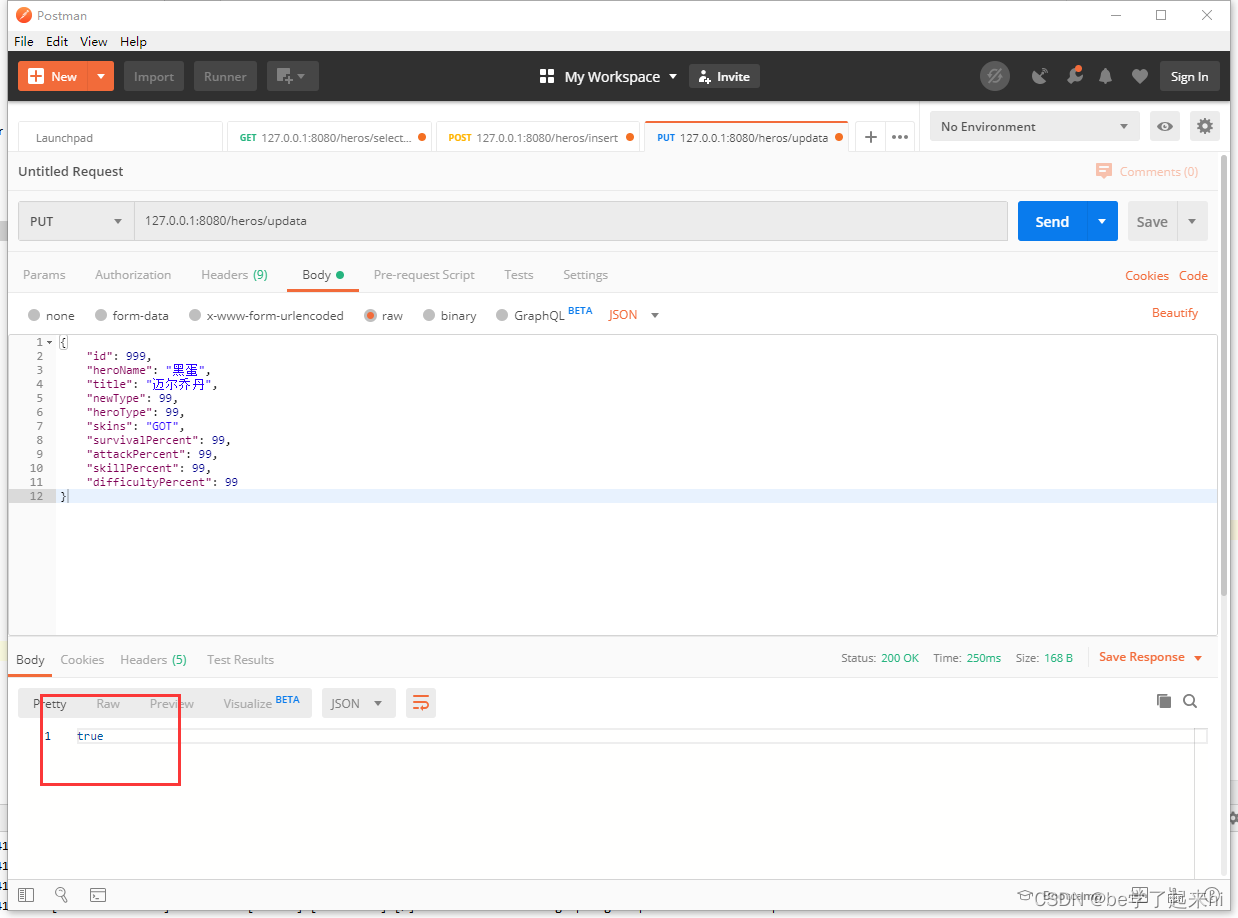
Task: Open Find and Replace from status bar
Action: (61, 895)
